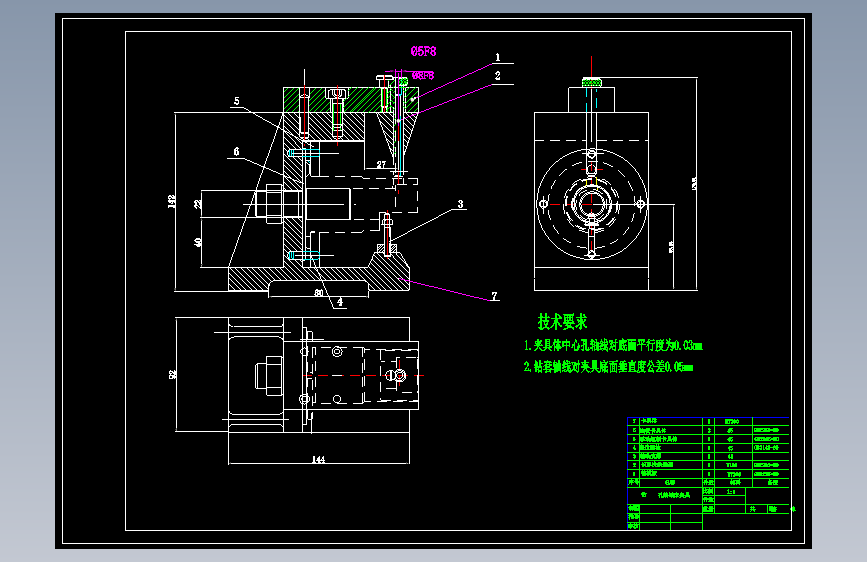Select callout balloon number 7 on drawing
Image resolution: width=867 pixels, height=562 pixels.
494,296
